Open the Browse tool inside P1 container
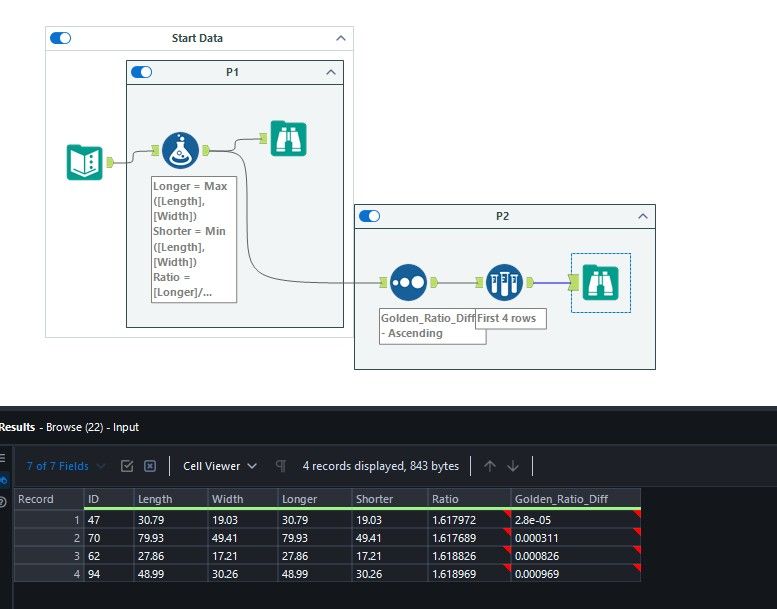 click(288, 138)
